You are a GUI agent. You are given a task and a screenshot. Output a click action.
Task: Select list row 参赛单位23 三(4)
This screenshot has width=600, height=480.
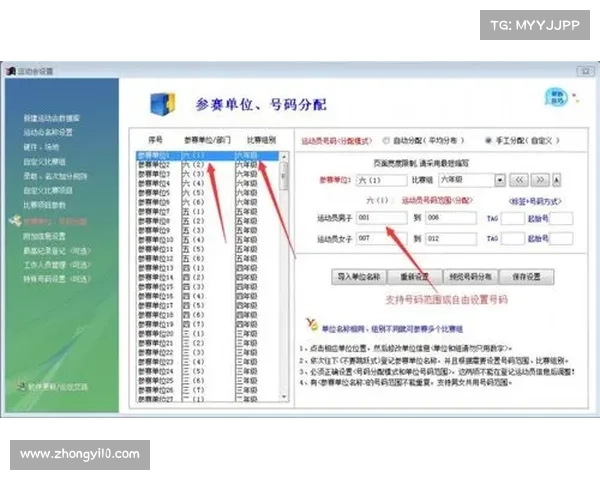(208, 362)
